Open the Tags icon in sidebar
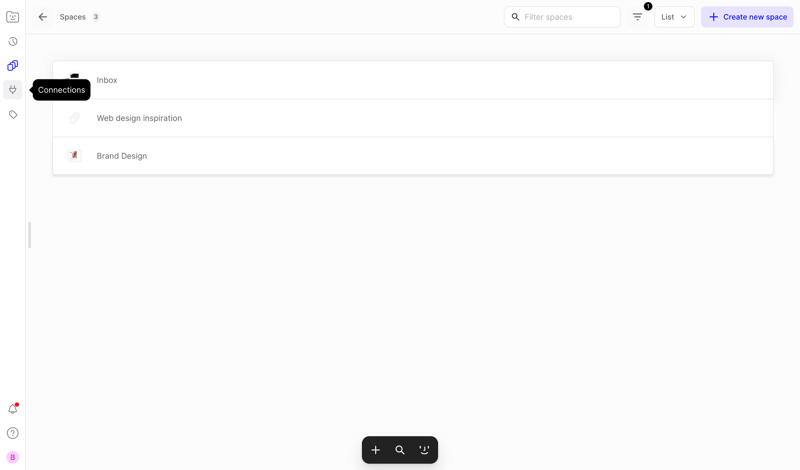Screen dimensions: 800x470 (13, 115)
